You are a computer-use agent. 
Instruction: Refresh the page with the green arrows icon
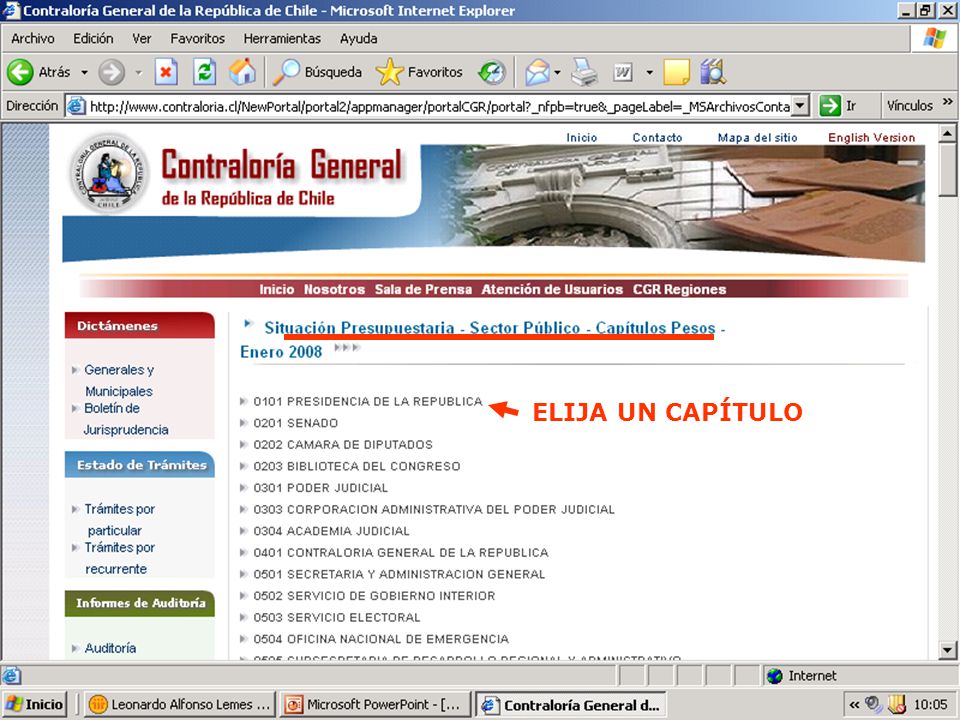pyautogui.click(x=204, y=72)
